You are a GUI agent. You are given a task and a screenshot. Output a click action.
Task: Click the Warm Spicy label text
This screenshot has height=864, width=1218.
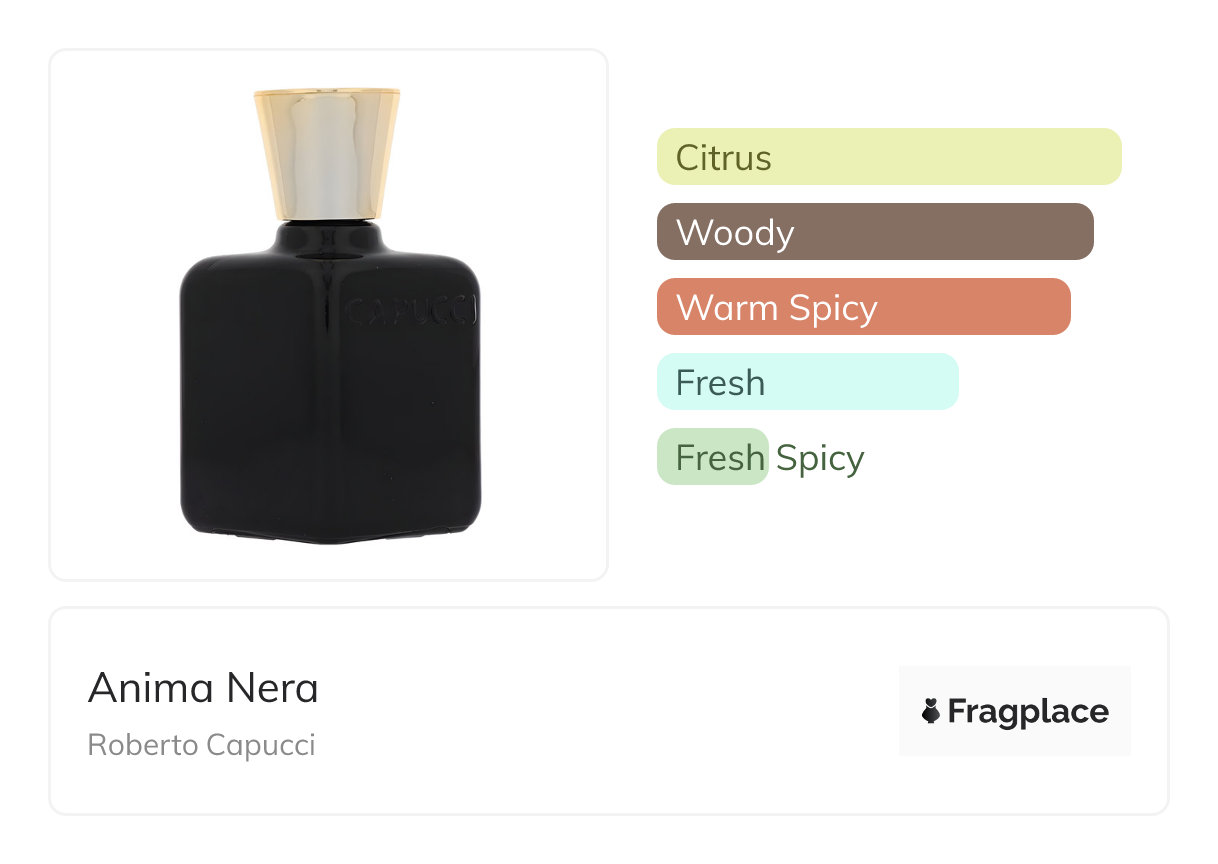(x=776, y=308)
